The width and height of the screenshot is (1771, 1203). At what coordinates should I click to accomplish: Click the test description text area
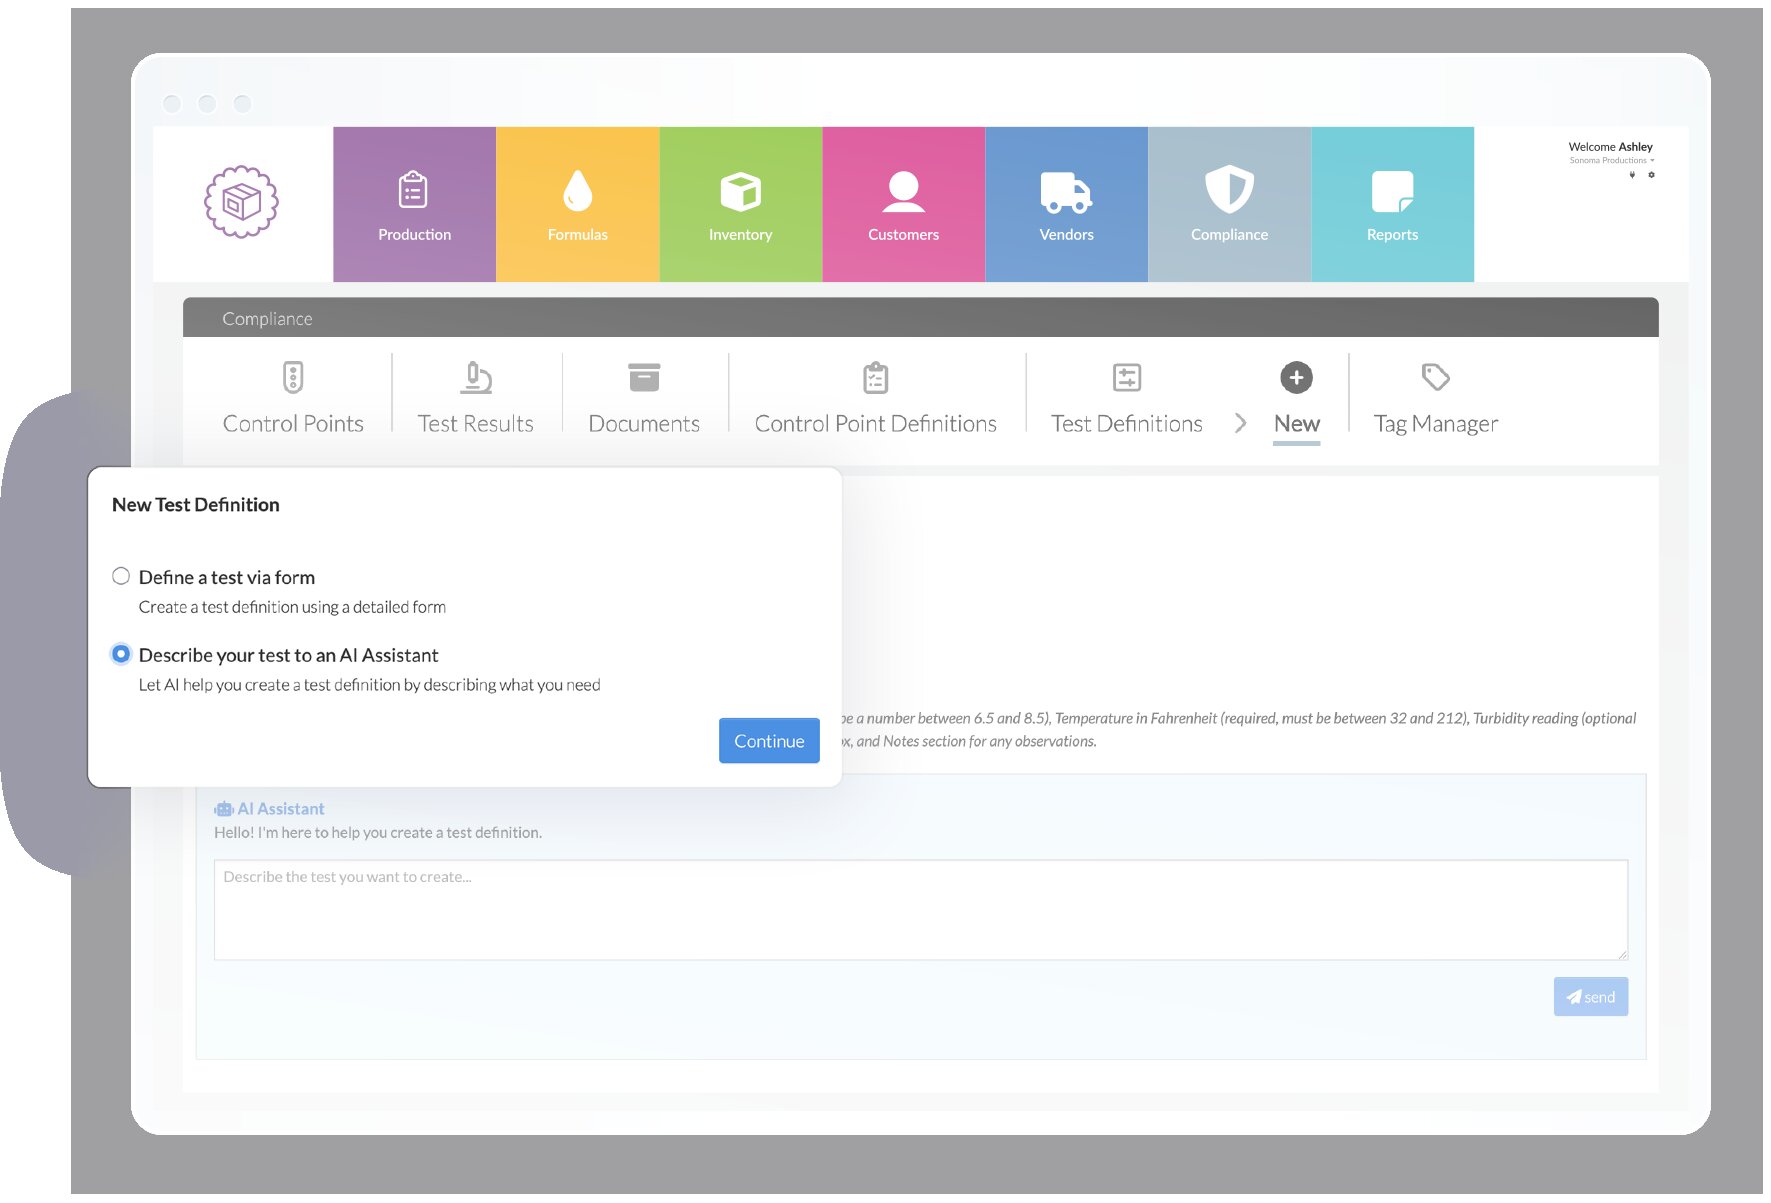coord(920,910)
